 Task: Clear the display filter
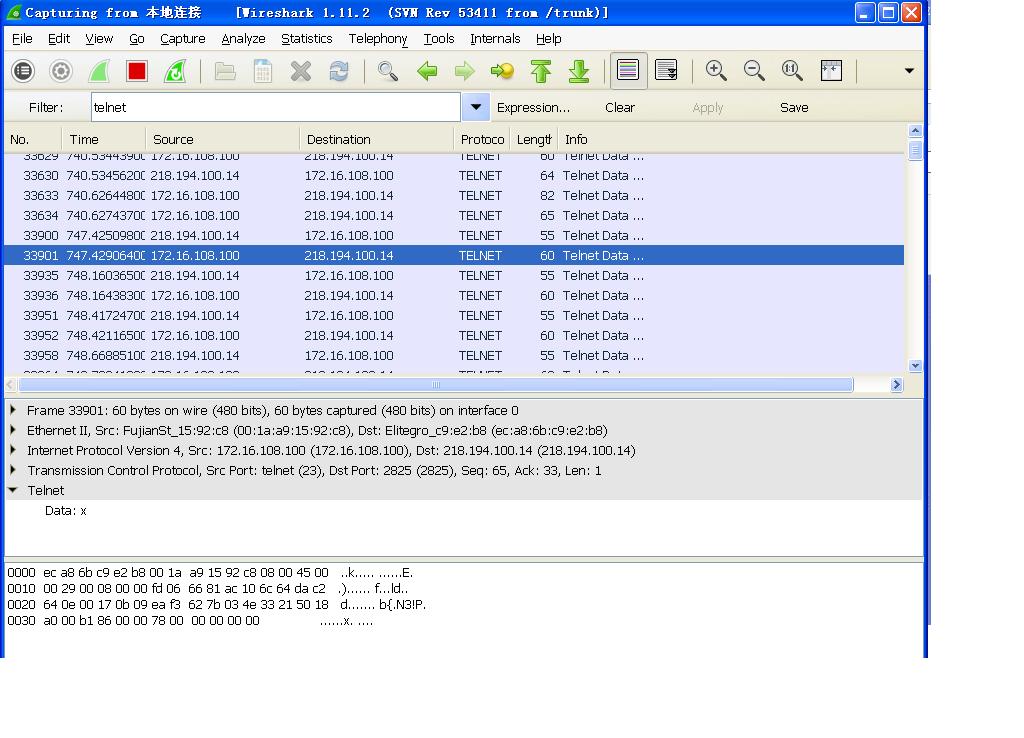620,108
